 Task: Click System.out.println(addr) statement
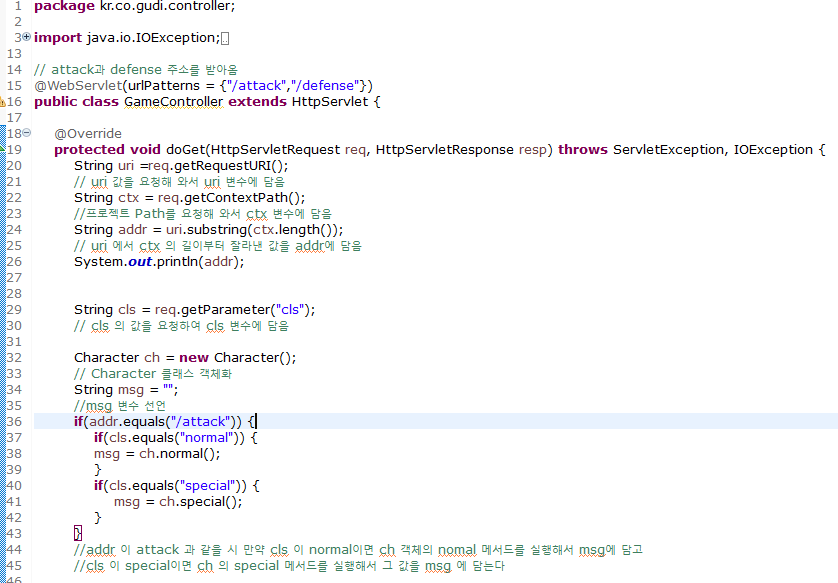159,262
